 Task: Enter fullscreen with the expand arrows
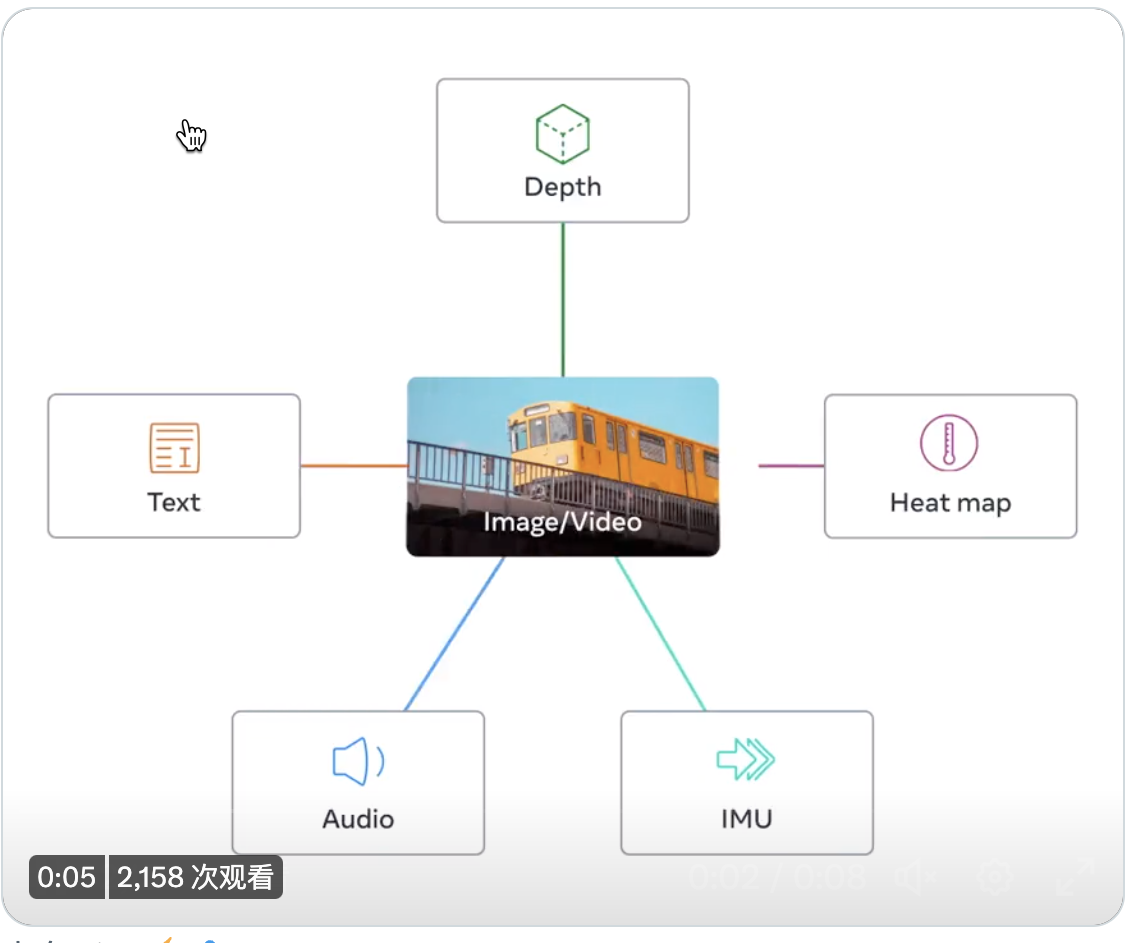tap(1076, 876)
